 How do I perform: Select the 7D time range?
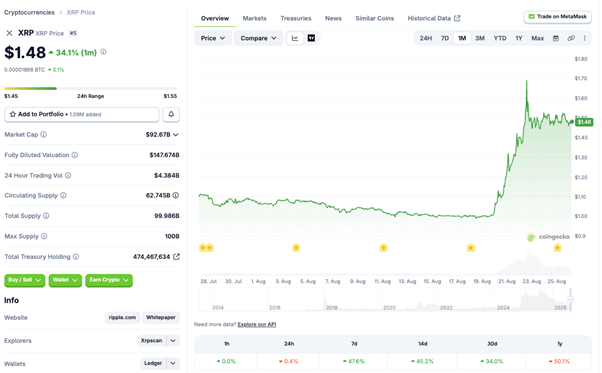[445, 38]
